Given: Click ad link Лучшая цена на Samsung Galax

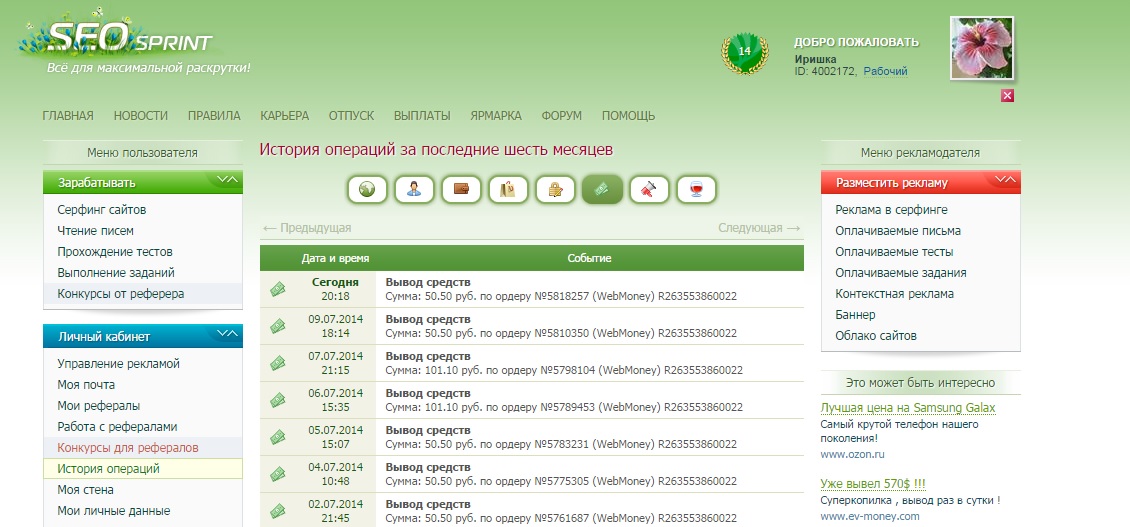Looking at the screenshot, I should pos(907,407).
